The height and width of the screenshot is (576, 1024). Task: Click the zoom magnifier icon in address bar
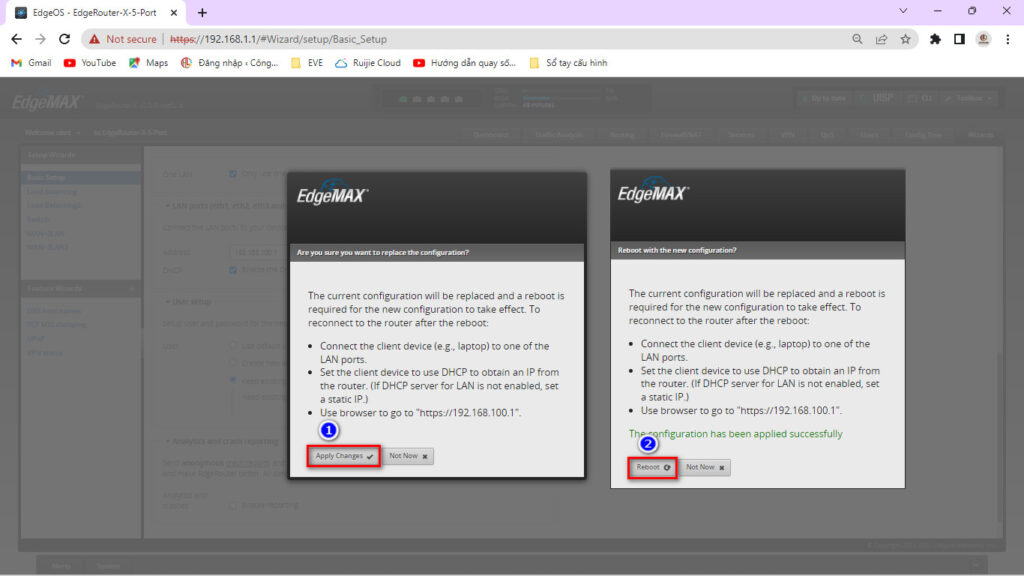pyautogui.click(x=857, y=39)
